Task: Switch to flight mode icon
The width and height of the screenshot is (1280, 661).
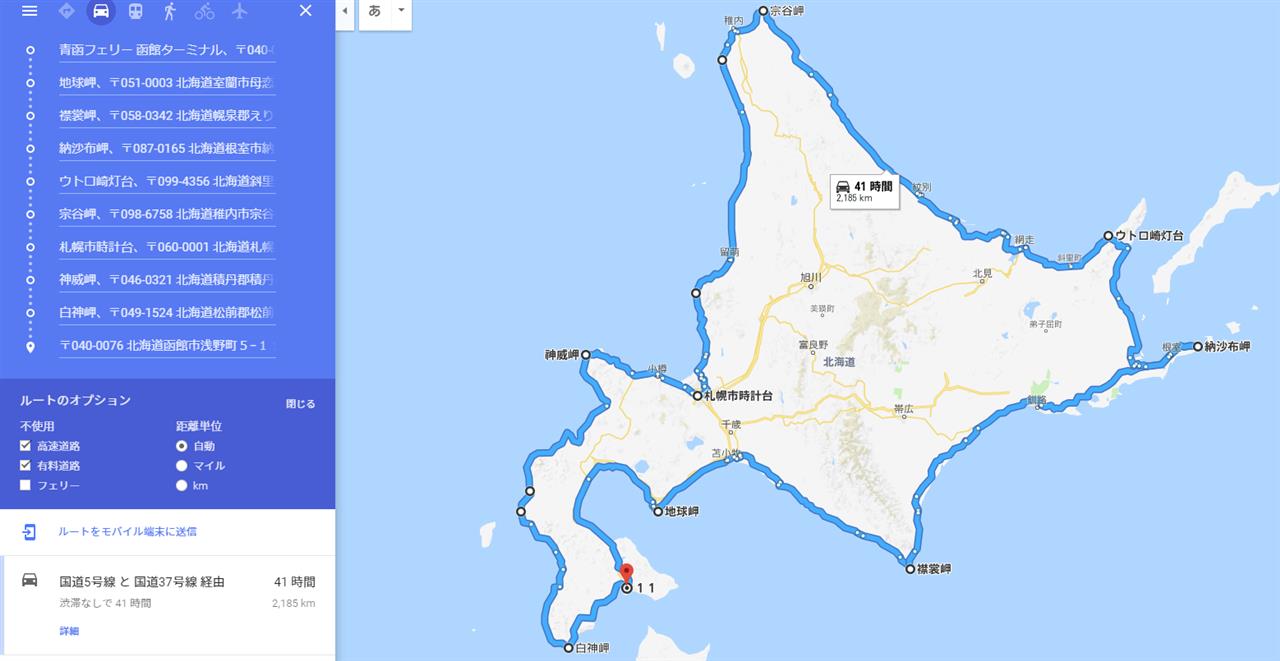Action: coord(239,11)
